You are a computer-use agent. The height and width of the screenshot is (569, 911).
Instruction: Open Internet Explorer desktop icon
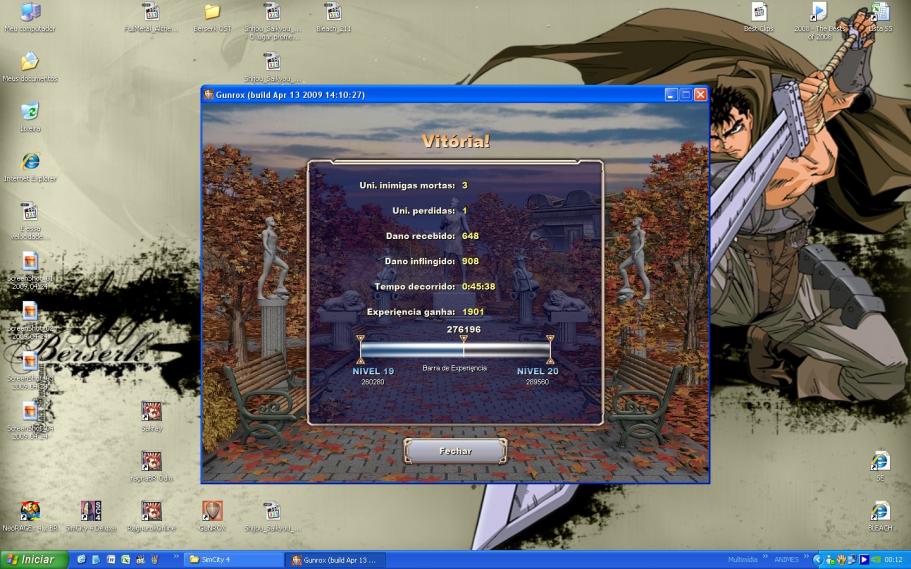(30, 162)
